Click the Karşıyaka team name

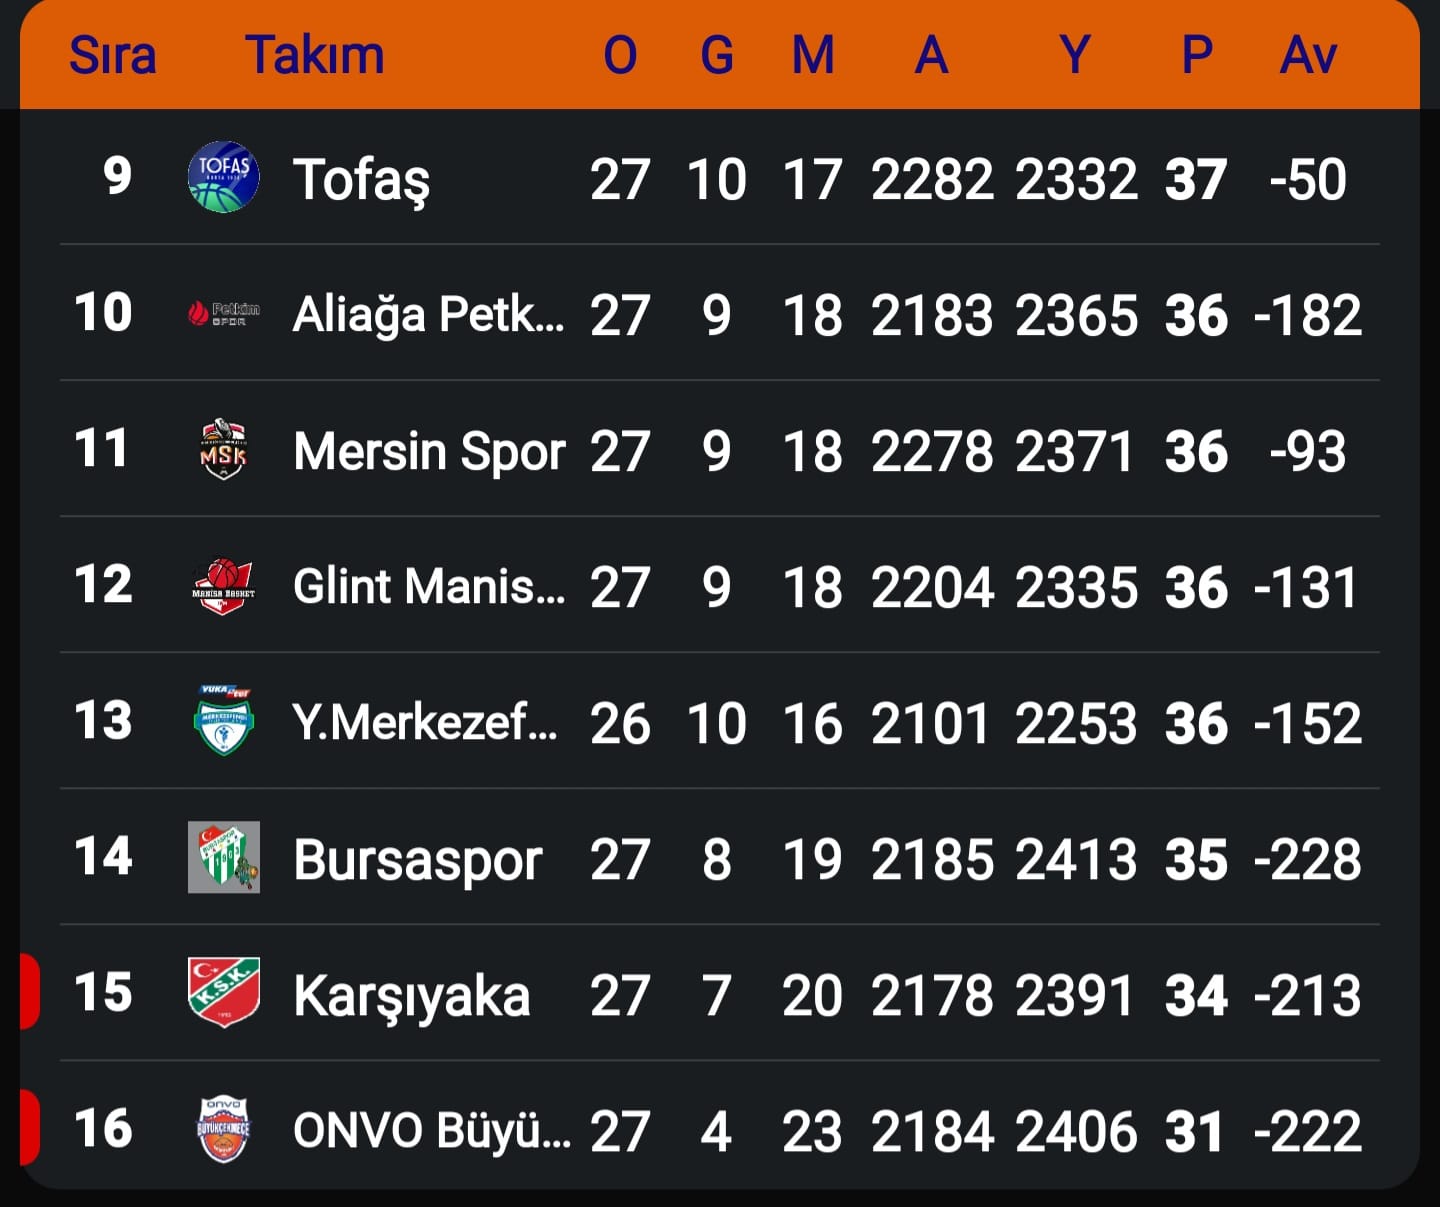coord(411,996)
